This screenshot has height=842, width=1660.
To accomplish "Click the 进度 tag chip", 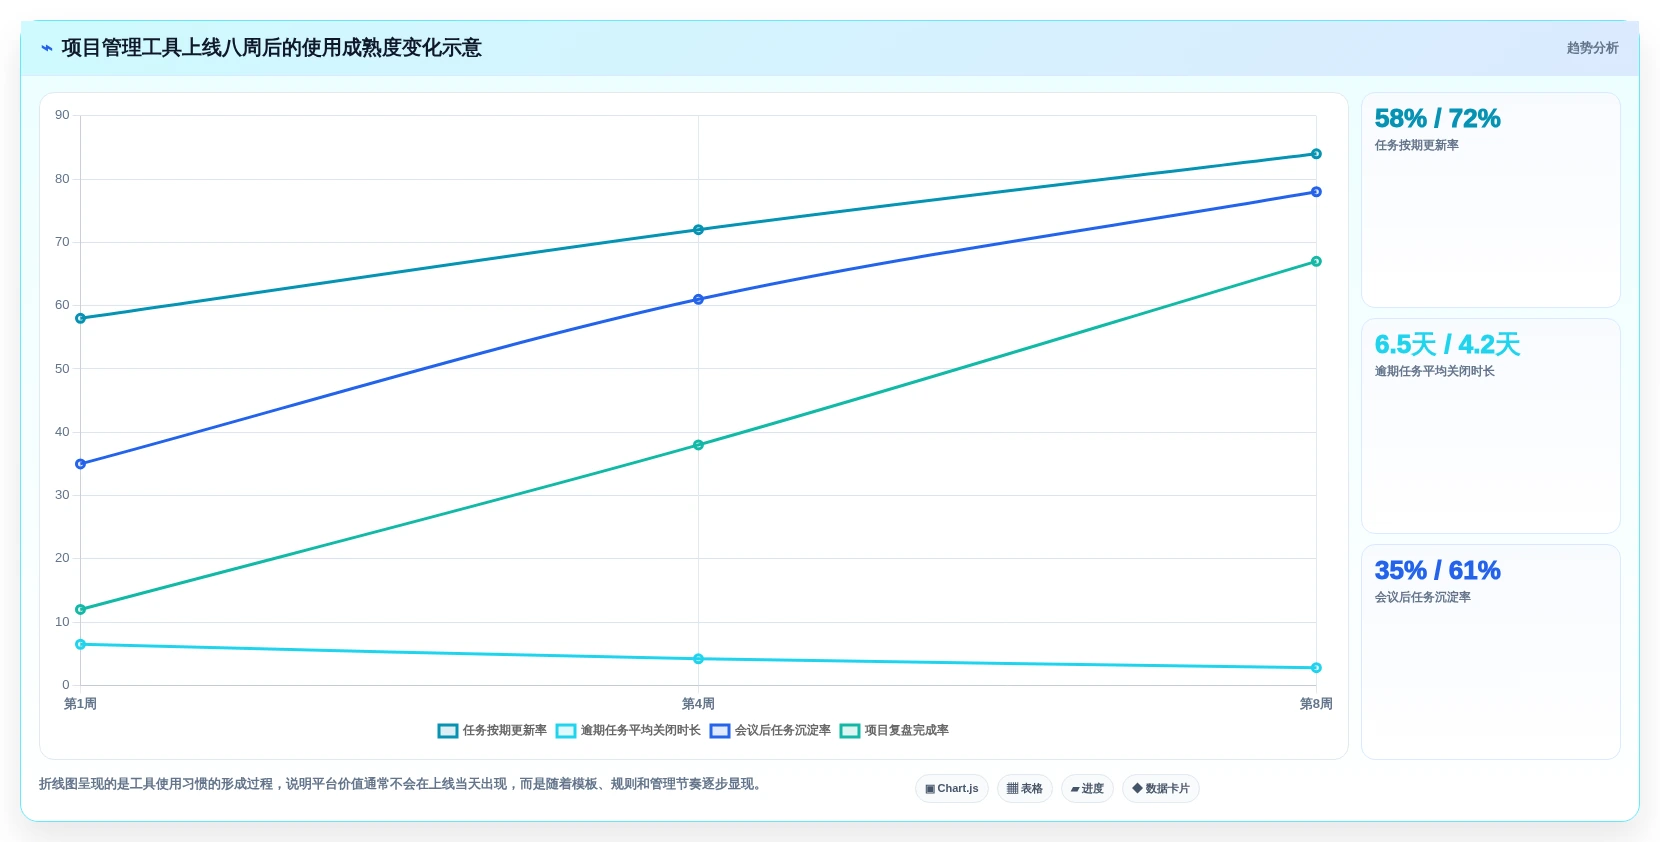I will coord(1087,789).
